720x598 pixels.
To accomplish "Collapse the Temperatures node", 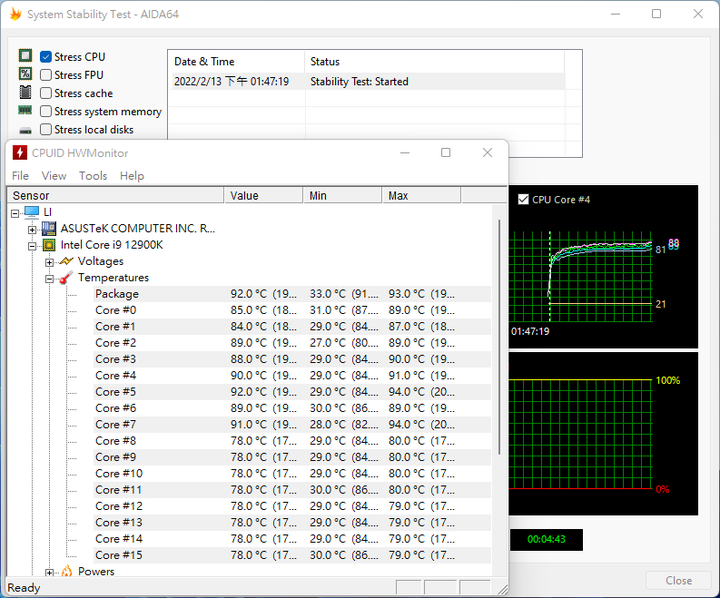I will point(50,279).
